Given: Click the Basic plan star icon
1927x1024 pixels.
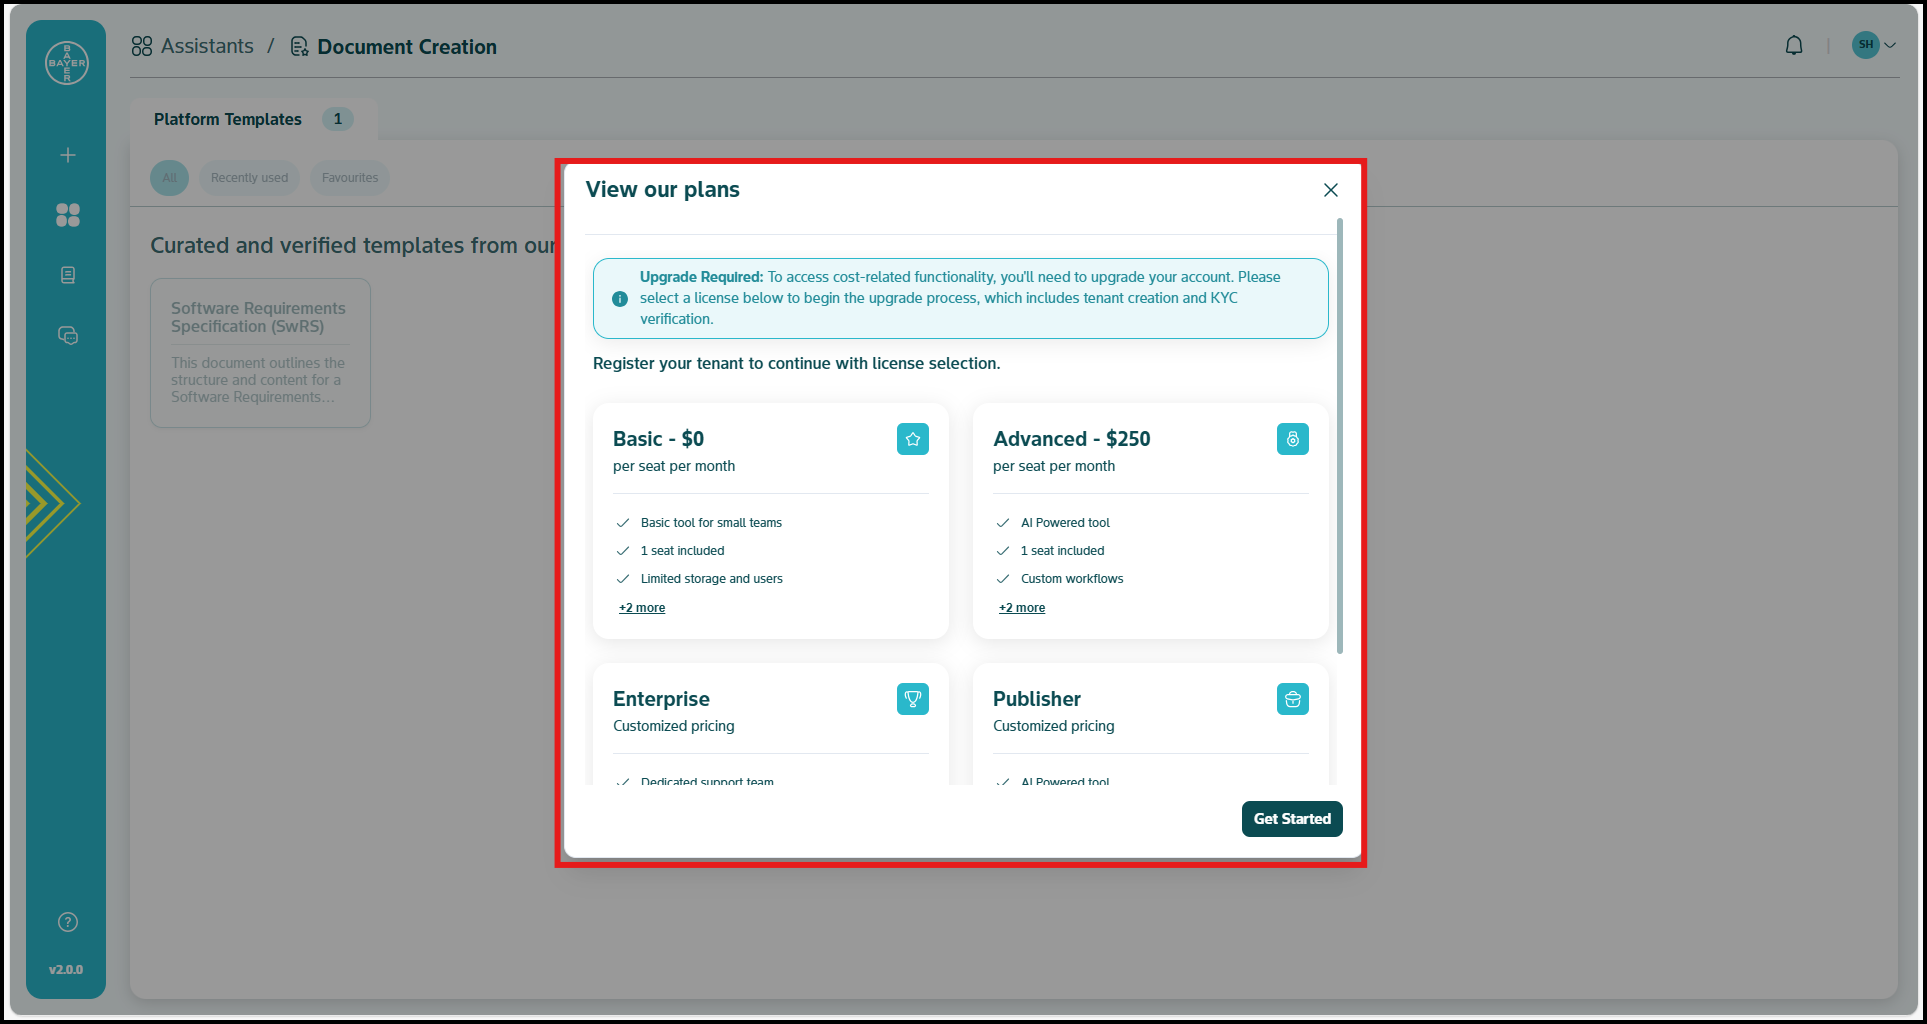Looking at the screenshot, I should tap(912, 439).
